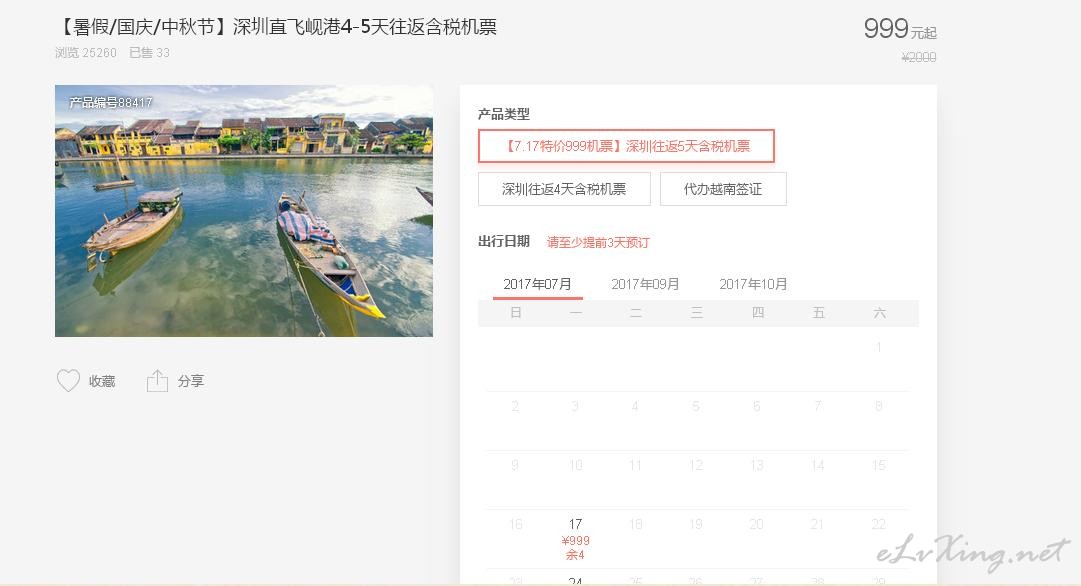Click the 日 weekday column header
Screen dimensions: 1081x586
(x=516, y=313)
